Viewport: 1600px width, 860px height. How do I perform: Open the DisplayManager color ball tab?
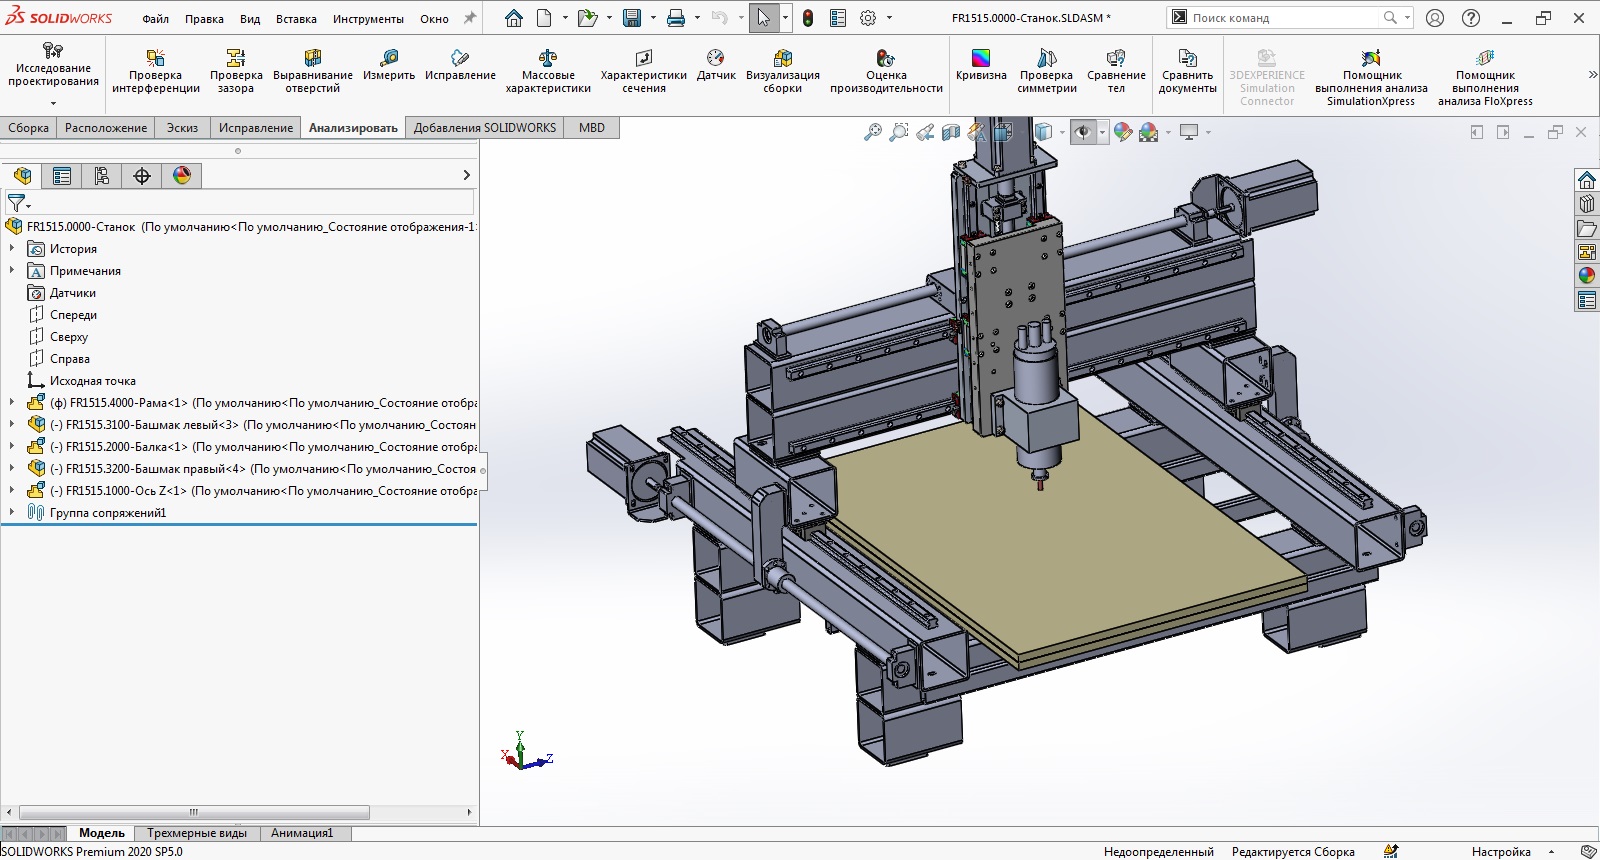tap(182, 176)
